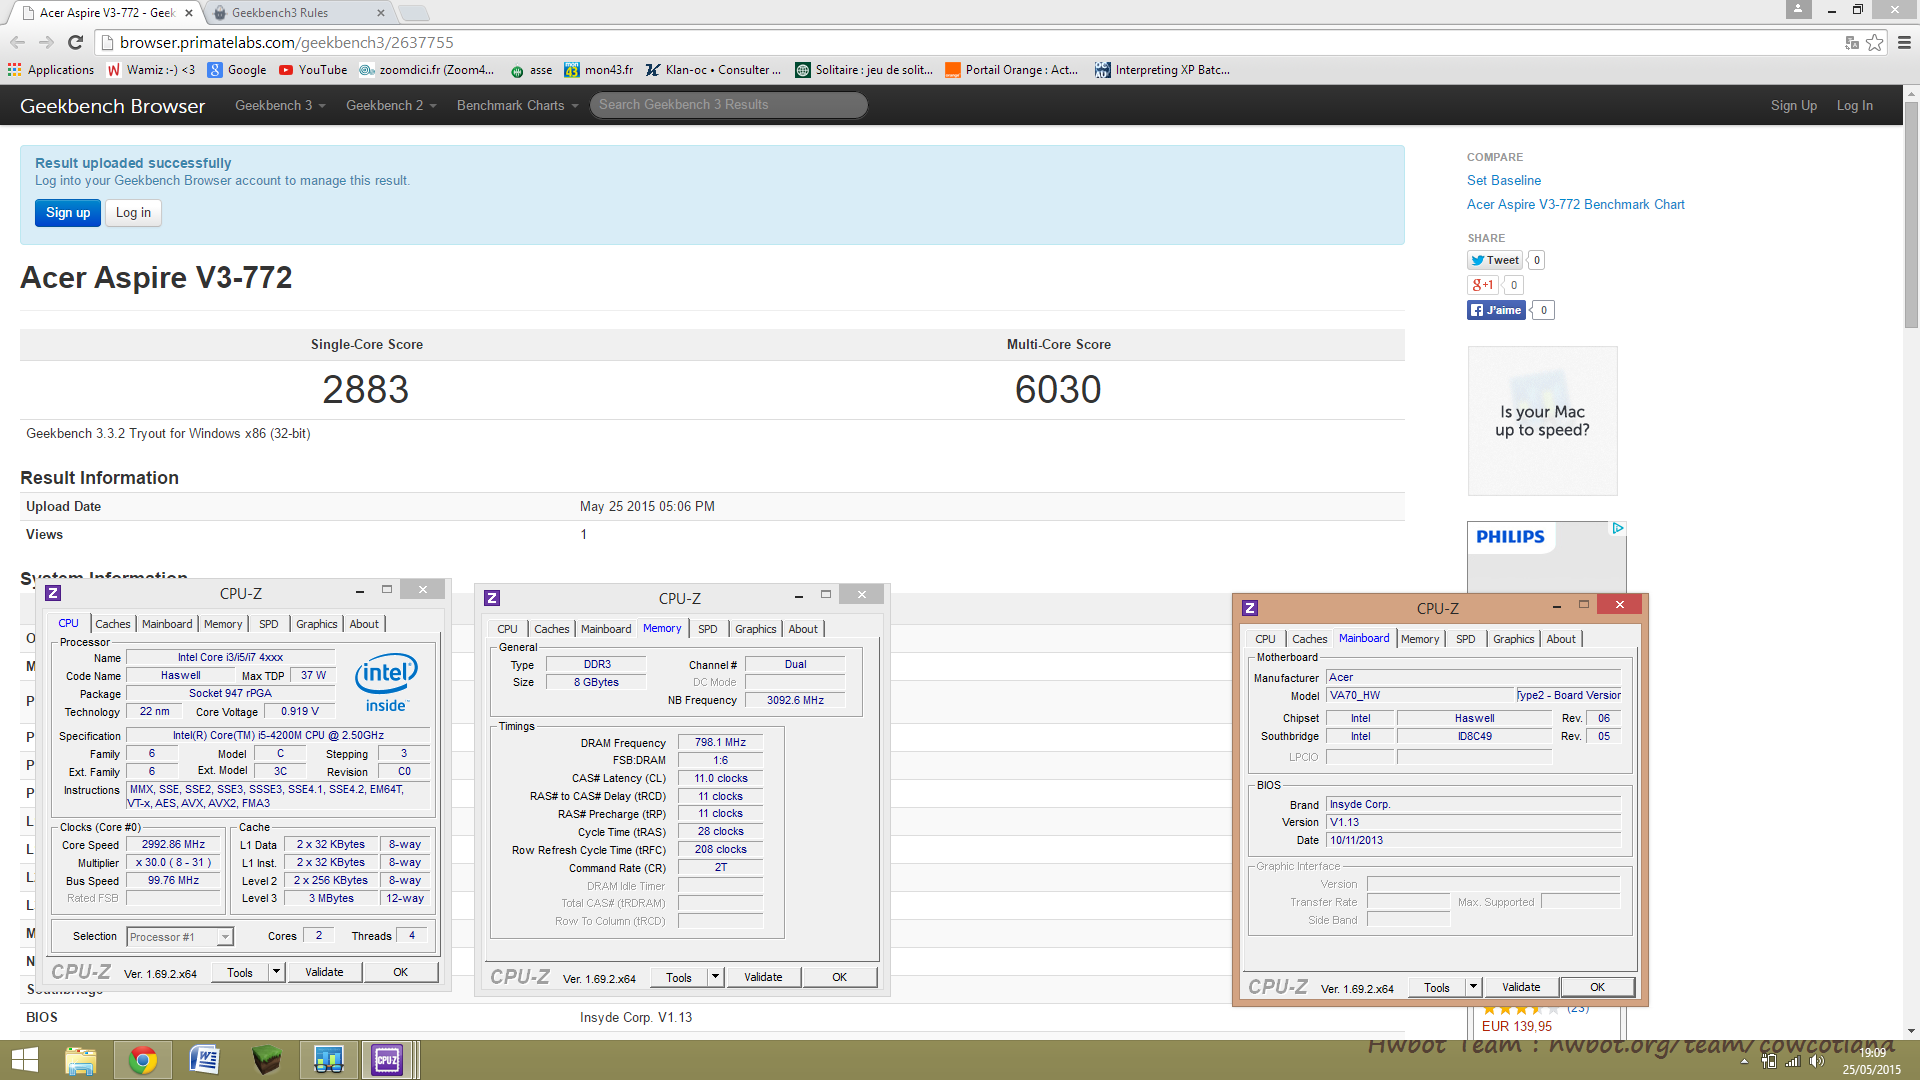Click the Facebook J'aime button
Viewport: 1920px width, 1080px height.
(x=1496, y=310)
